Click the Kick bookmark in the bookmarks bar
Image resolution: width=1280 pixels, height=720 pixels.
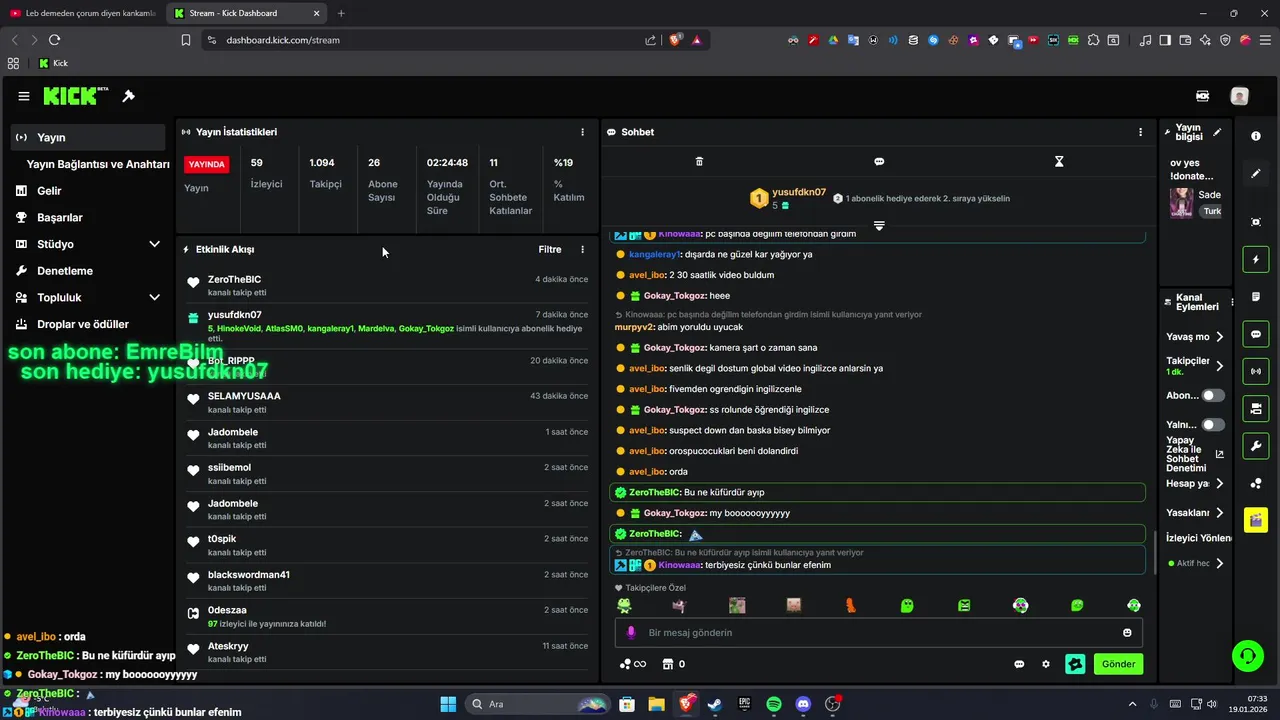[53, 63]
